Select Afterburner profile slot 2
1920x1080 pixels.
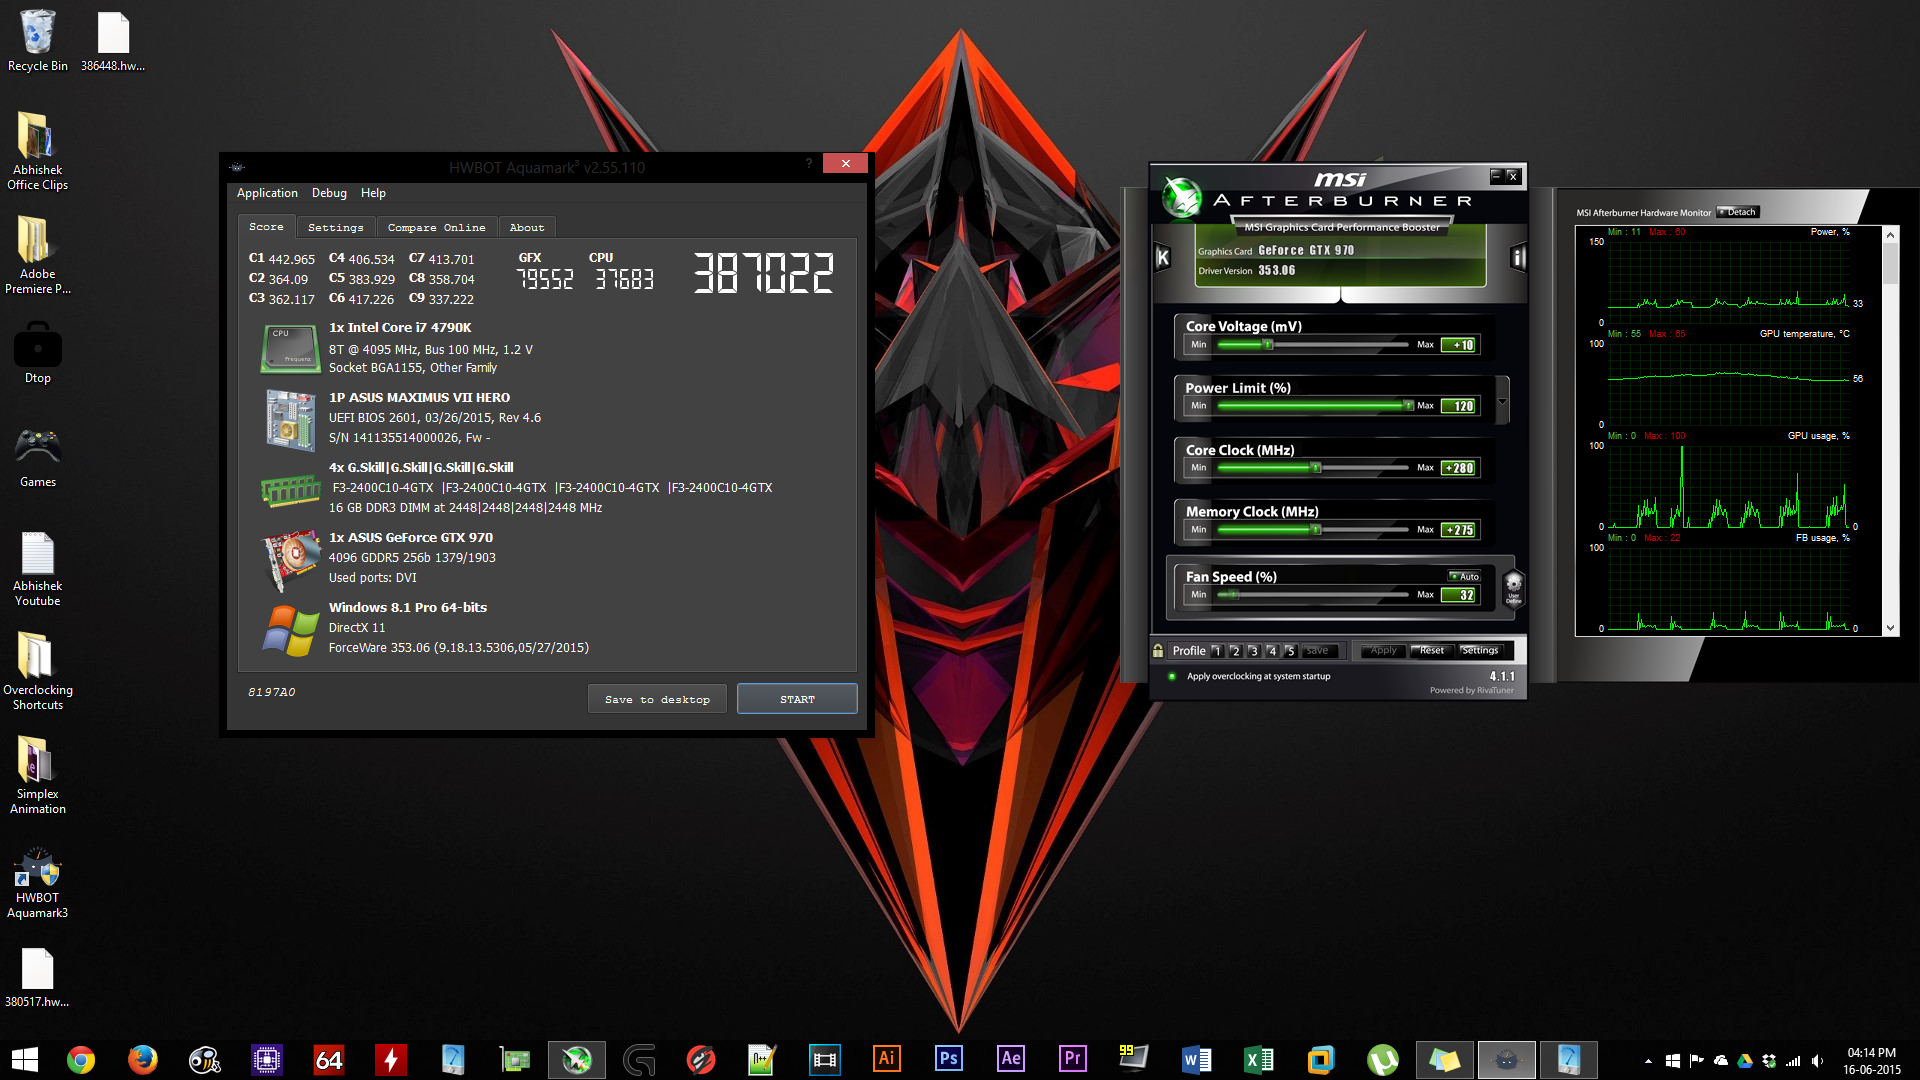1235,651
